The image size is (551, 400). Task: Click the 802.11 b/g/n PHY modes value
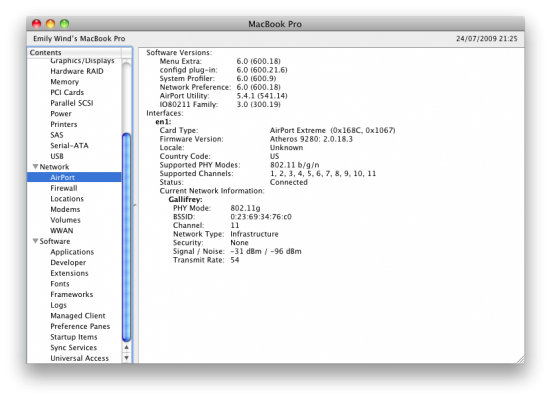tap(294, 165)
